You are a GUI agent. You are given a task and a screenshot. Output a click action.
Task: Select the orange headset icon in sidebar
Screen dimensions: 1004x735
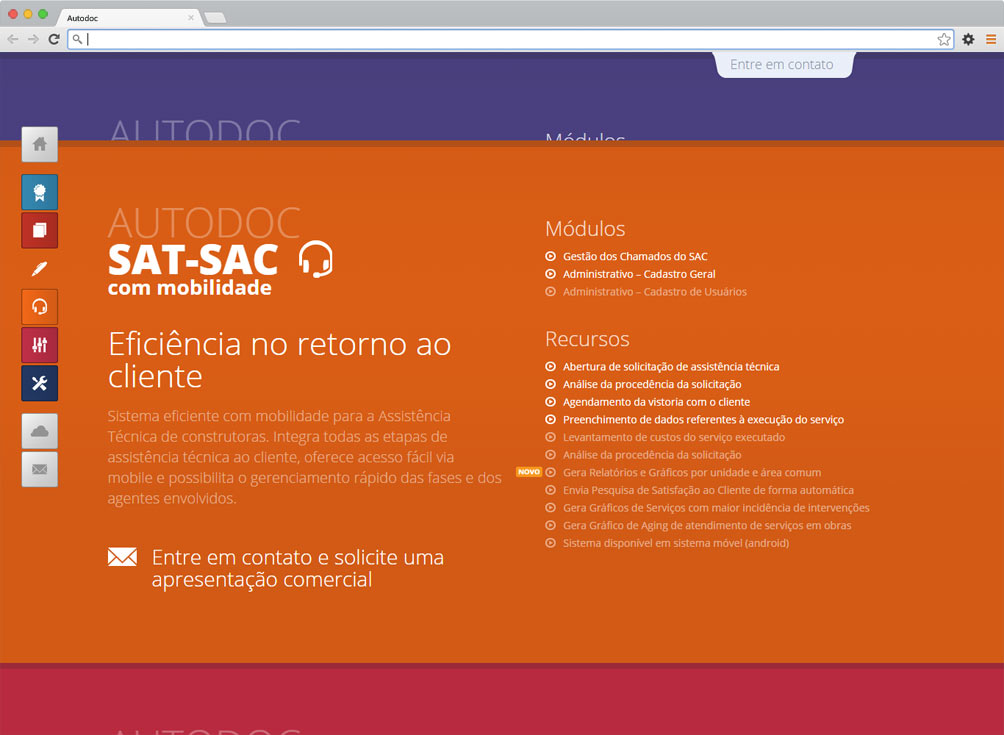click(x=40, y=307)
